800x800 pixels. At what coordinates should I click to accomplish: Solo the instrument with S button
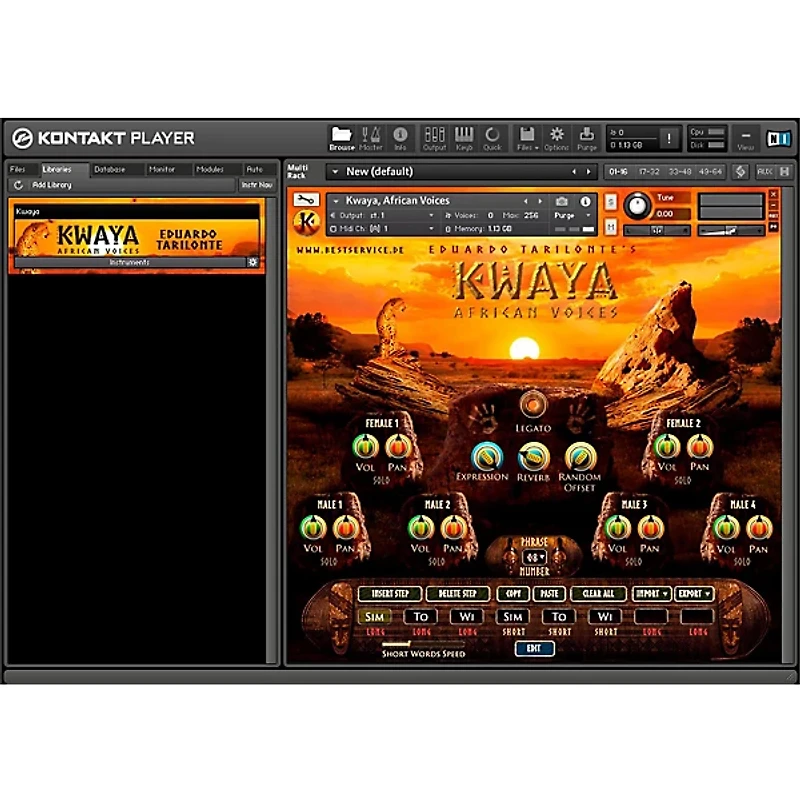point(611,202)
